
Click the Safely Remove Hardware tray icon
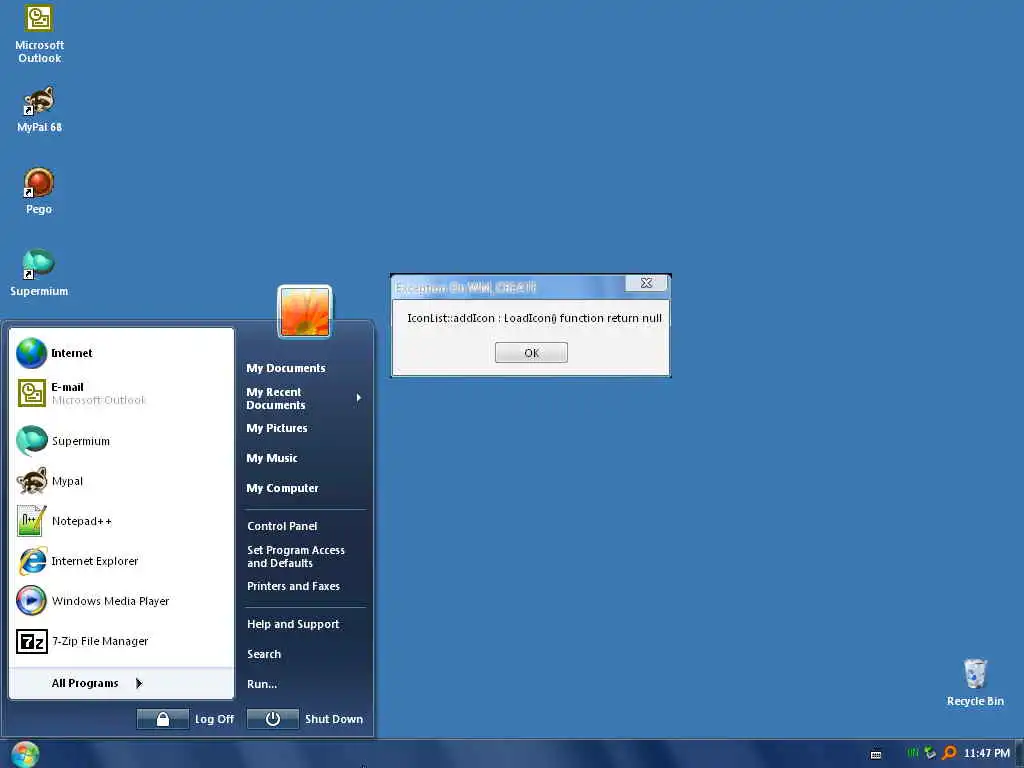point(930,753)
